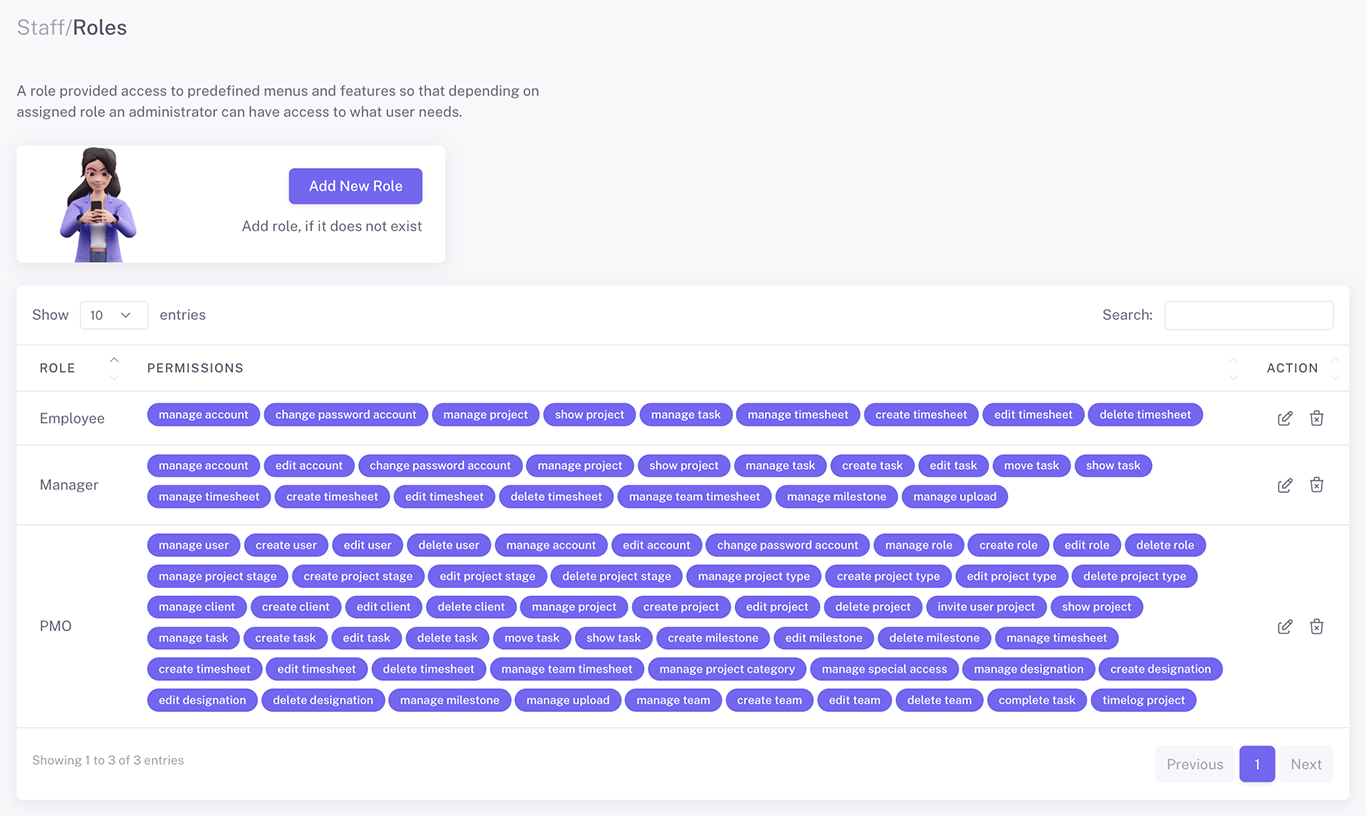Click the 'create designation' permission tag
This screenshot has height=816, width=1366.
coord(1161,669)
